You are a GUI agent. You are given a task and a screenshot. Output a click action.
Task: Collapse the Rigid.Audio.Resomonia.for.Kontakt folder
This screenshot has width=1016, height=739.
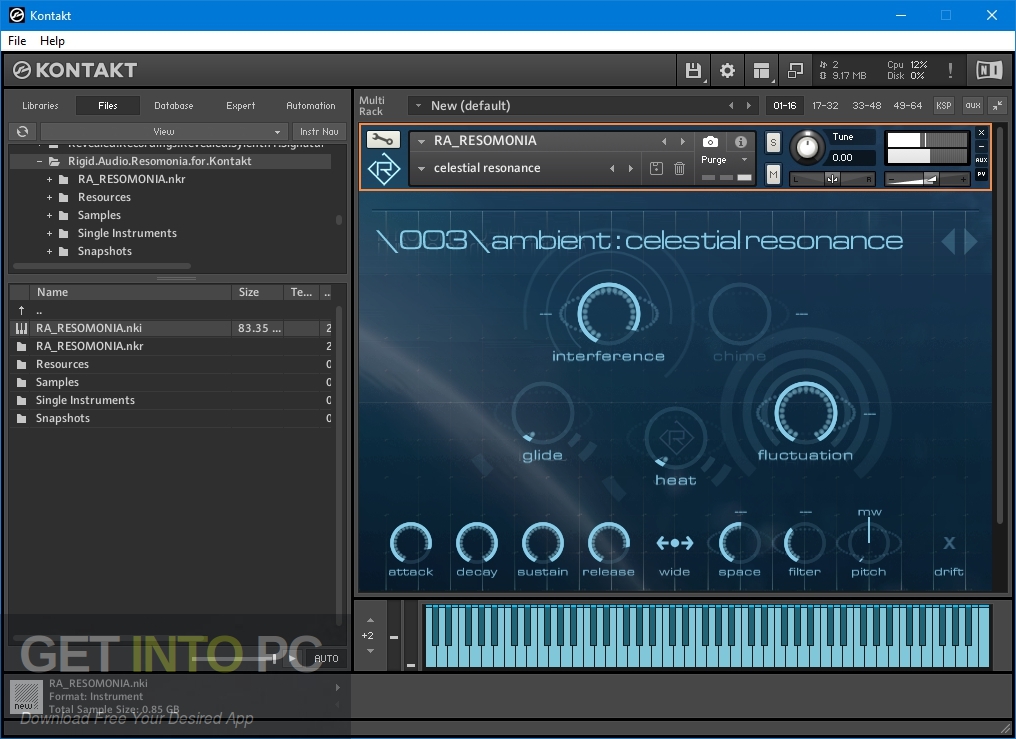[40, 161]
